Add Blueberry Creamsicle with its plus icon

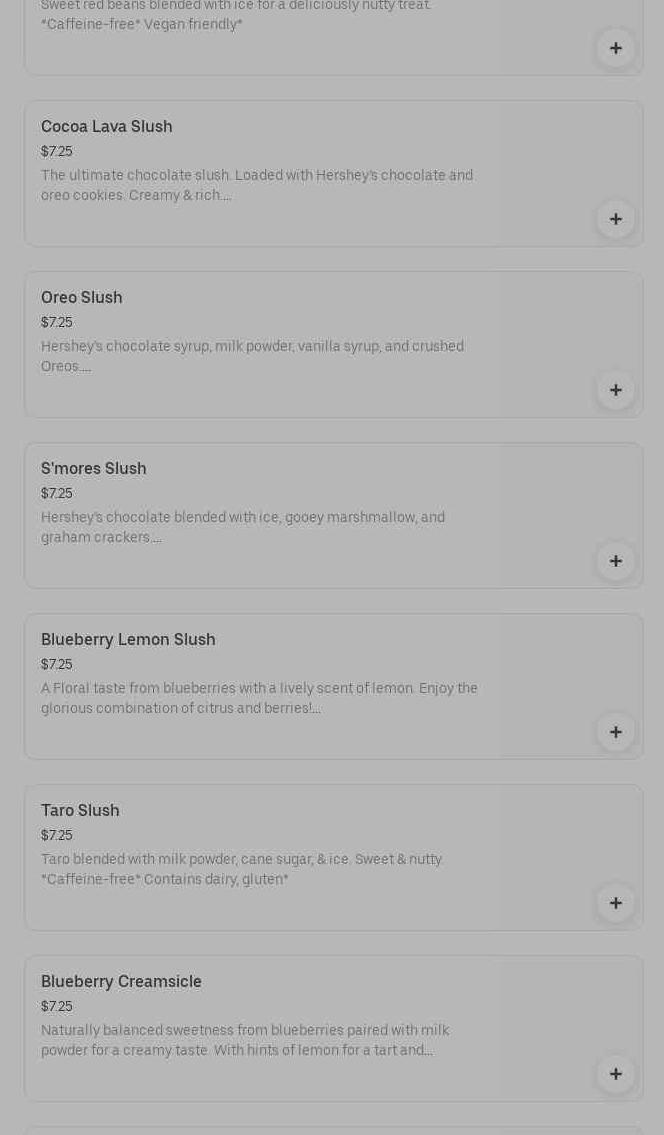(615, 1074)
